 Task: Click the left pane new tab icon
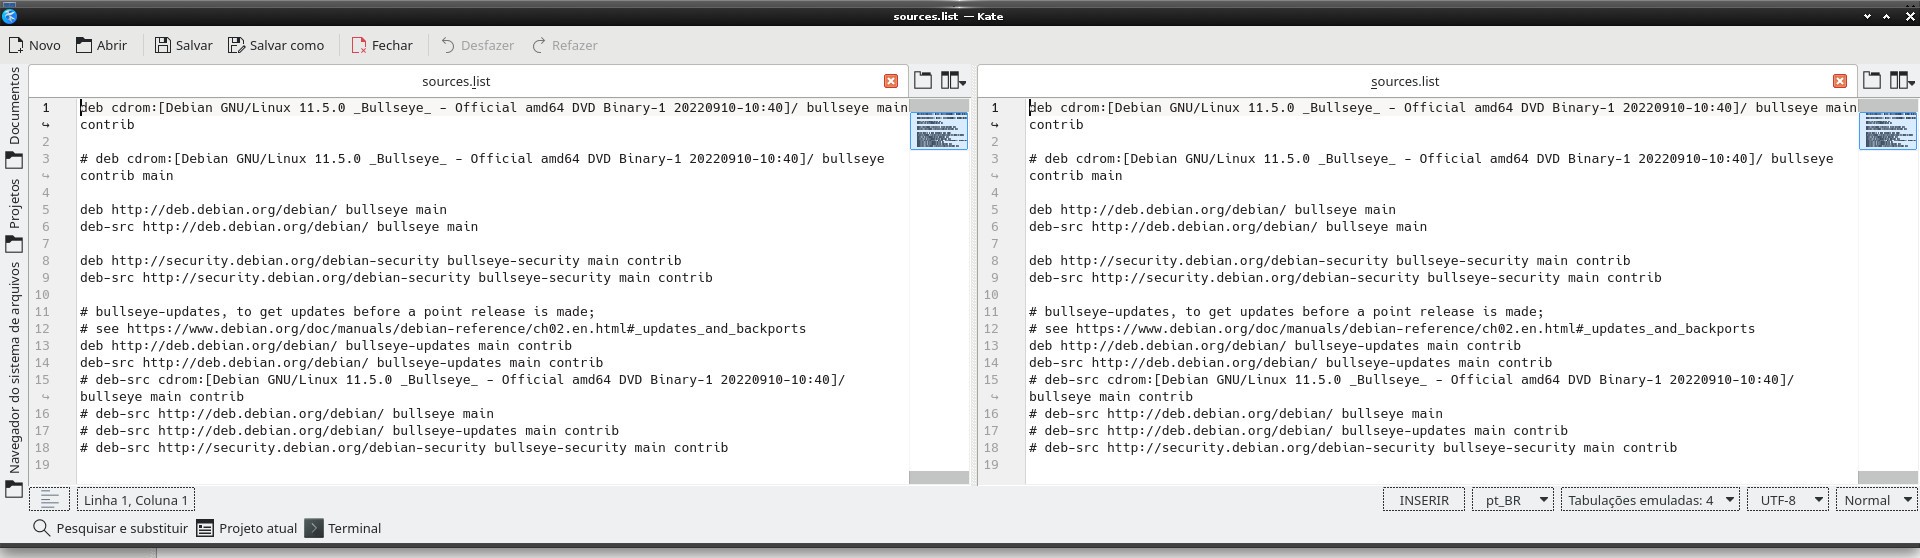923,80
